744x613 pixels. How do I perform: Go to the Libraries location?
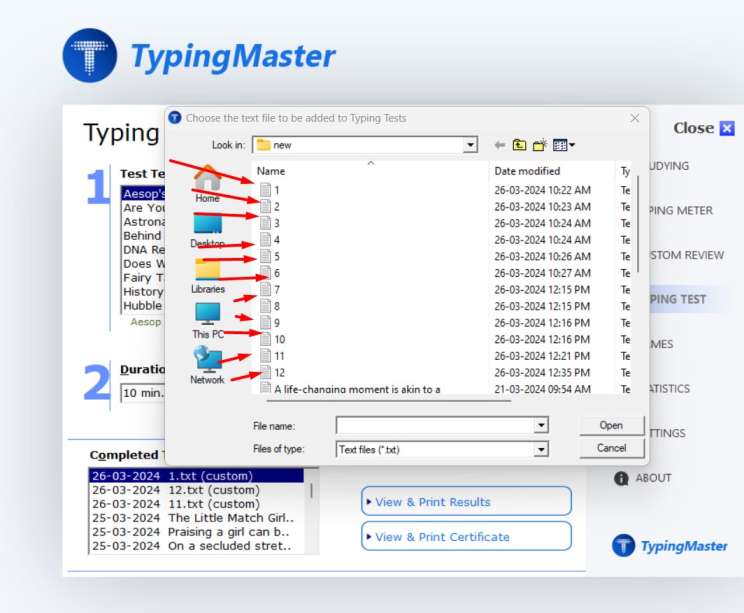tap(207, 276)
